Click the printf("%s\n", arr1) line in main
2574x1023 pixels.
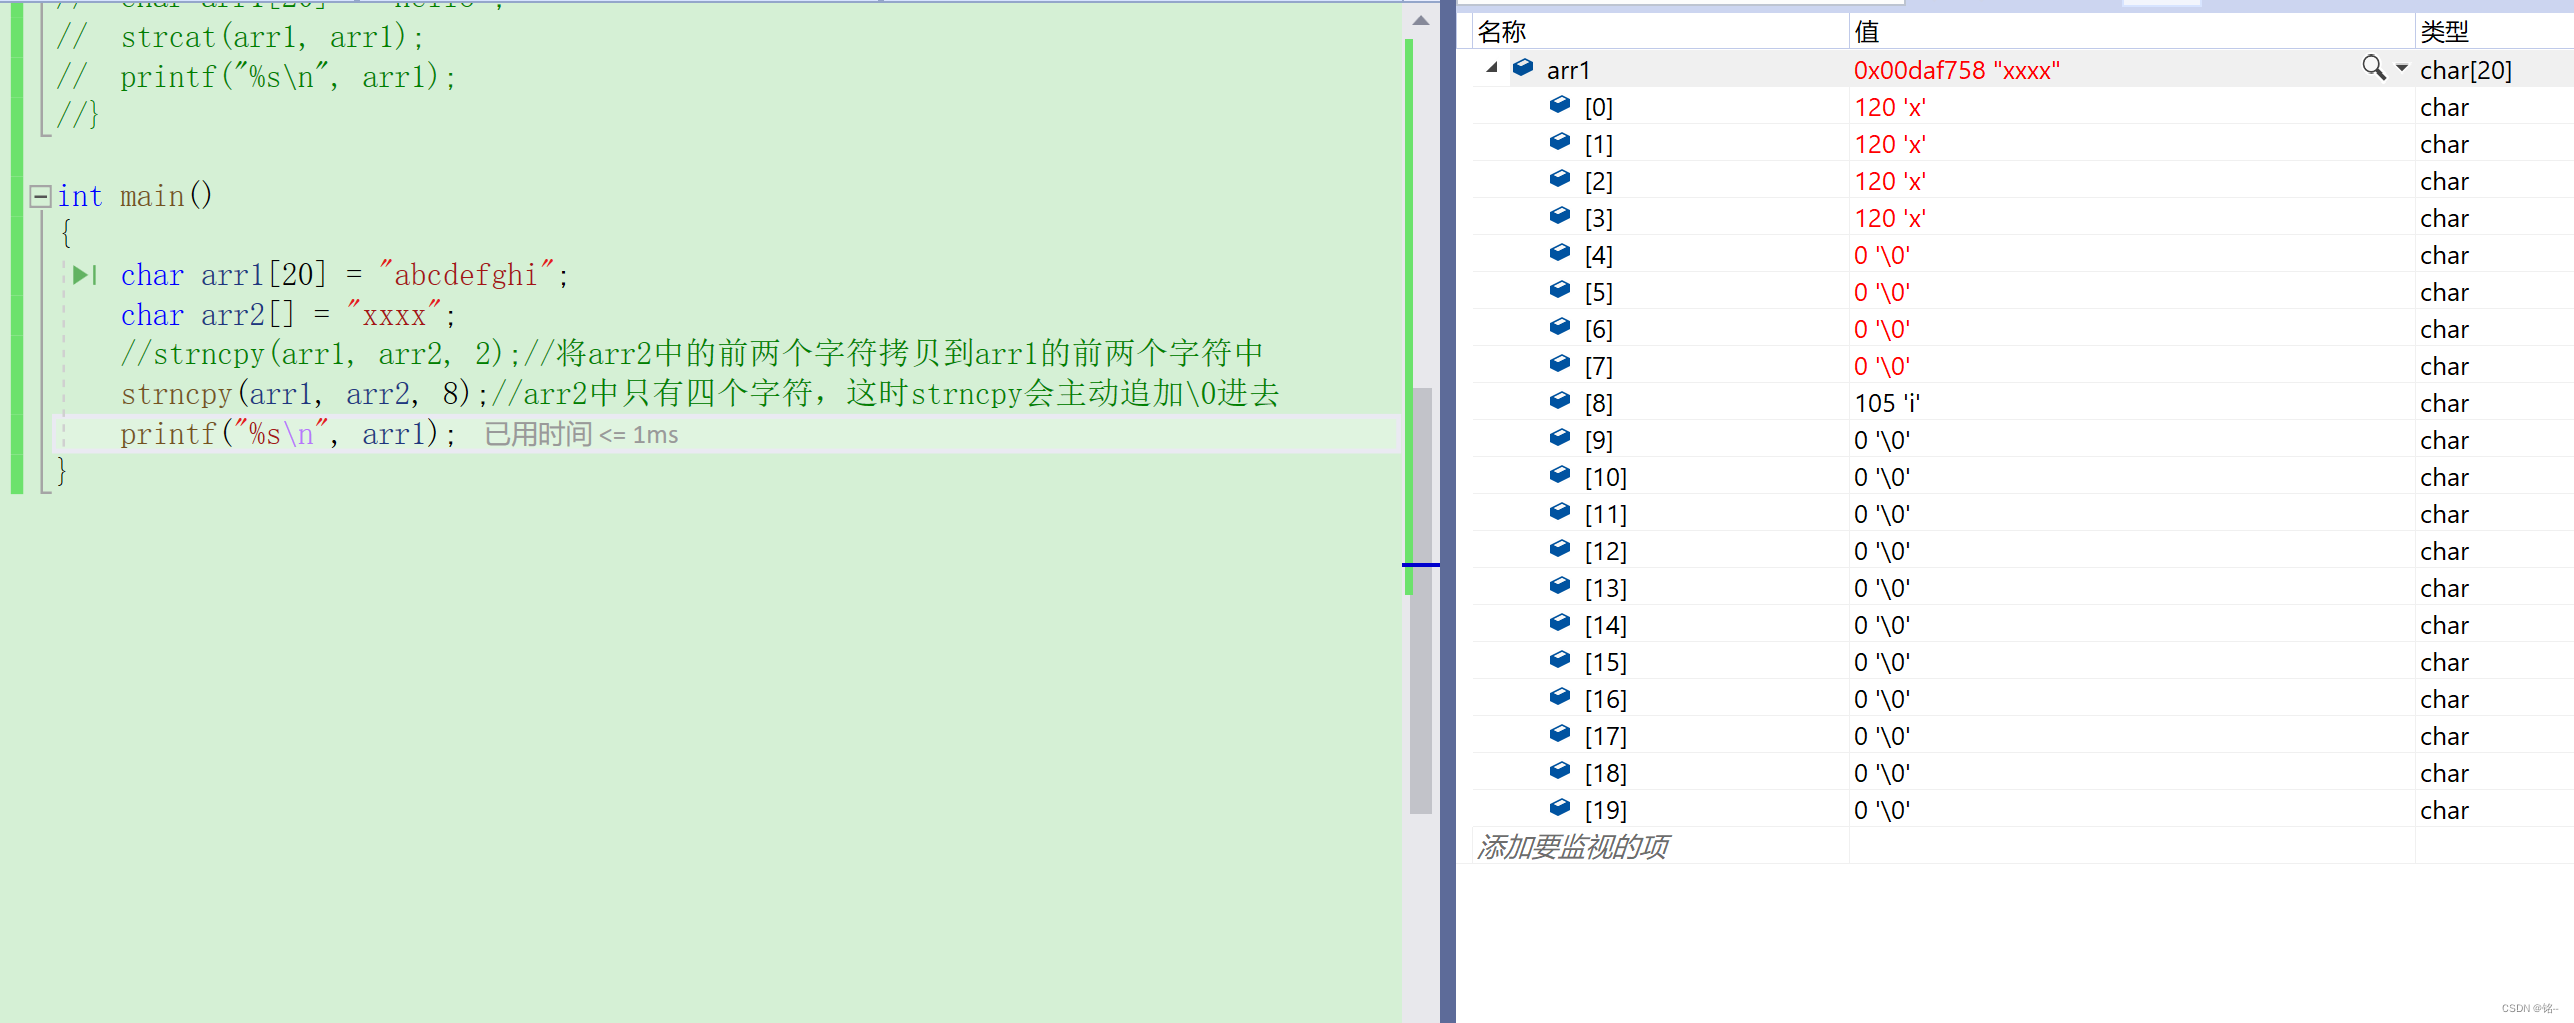point(288,434)
